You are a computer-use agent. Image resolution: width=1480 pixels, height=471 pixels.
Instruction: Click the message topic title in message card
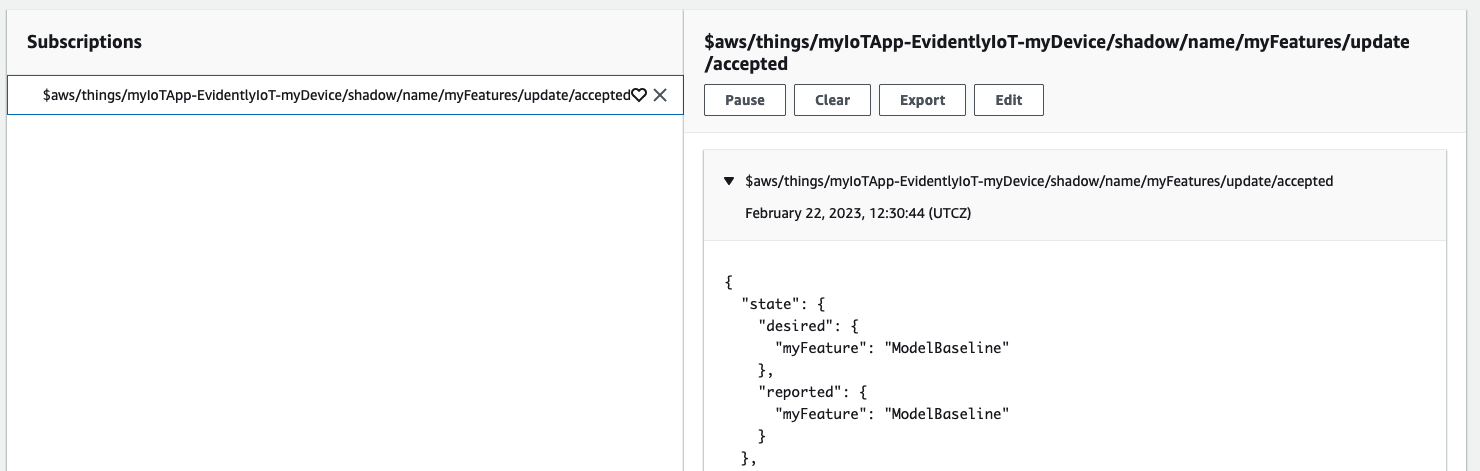1040,181
